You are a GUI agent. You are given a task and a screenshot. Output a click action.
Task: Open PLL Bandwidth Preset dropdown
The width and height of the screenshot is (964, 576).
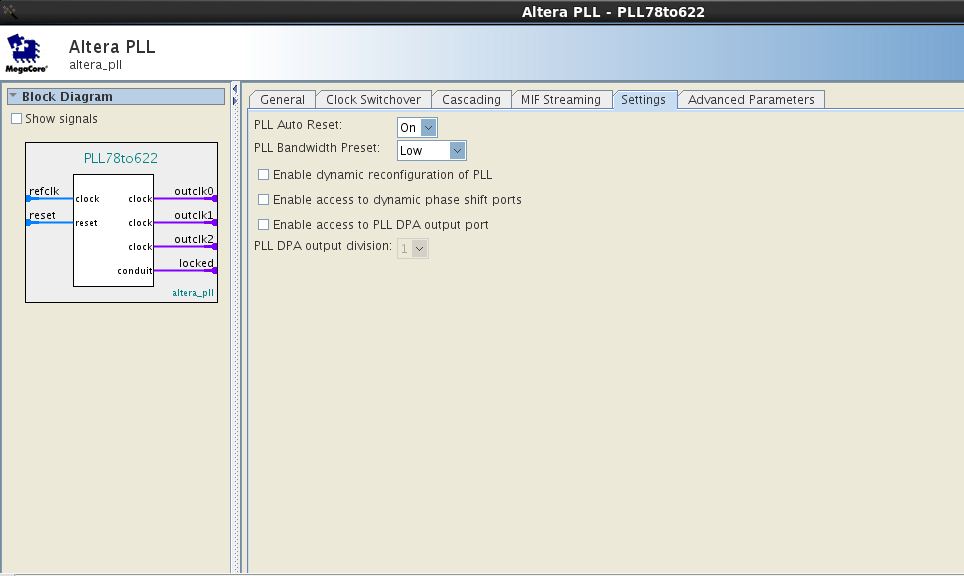pyautogui.click(x=432, y=151)
